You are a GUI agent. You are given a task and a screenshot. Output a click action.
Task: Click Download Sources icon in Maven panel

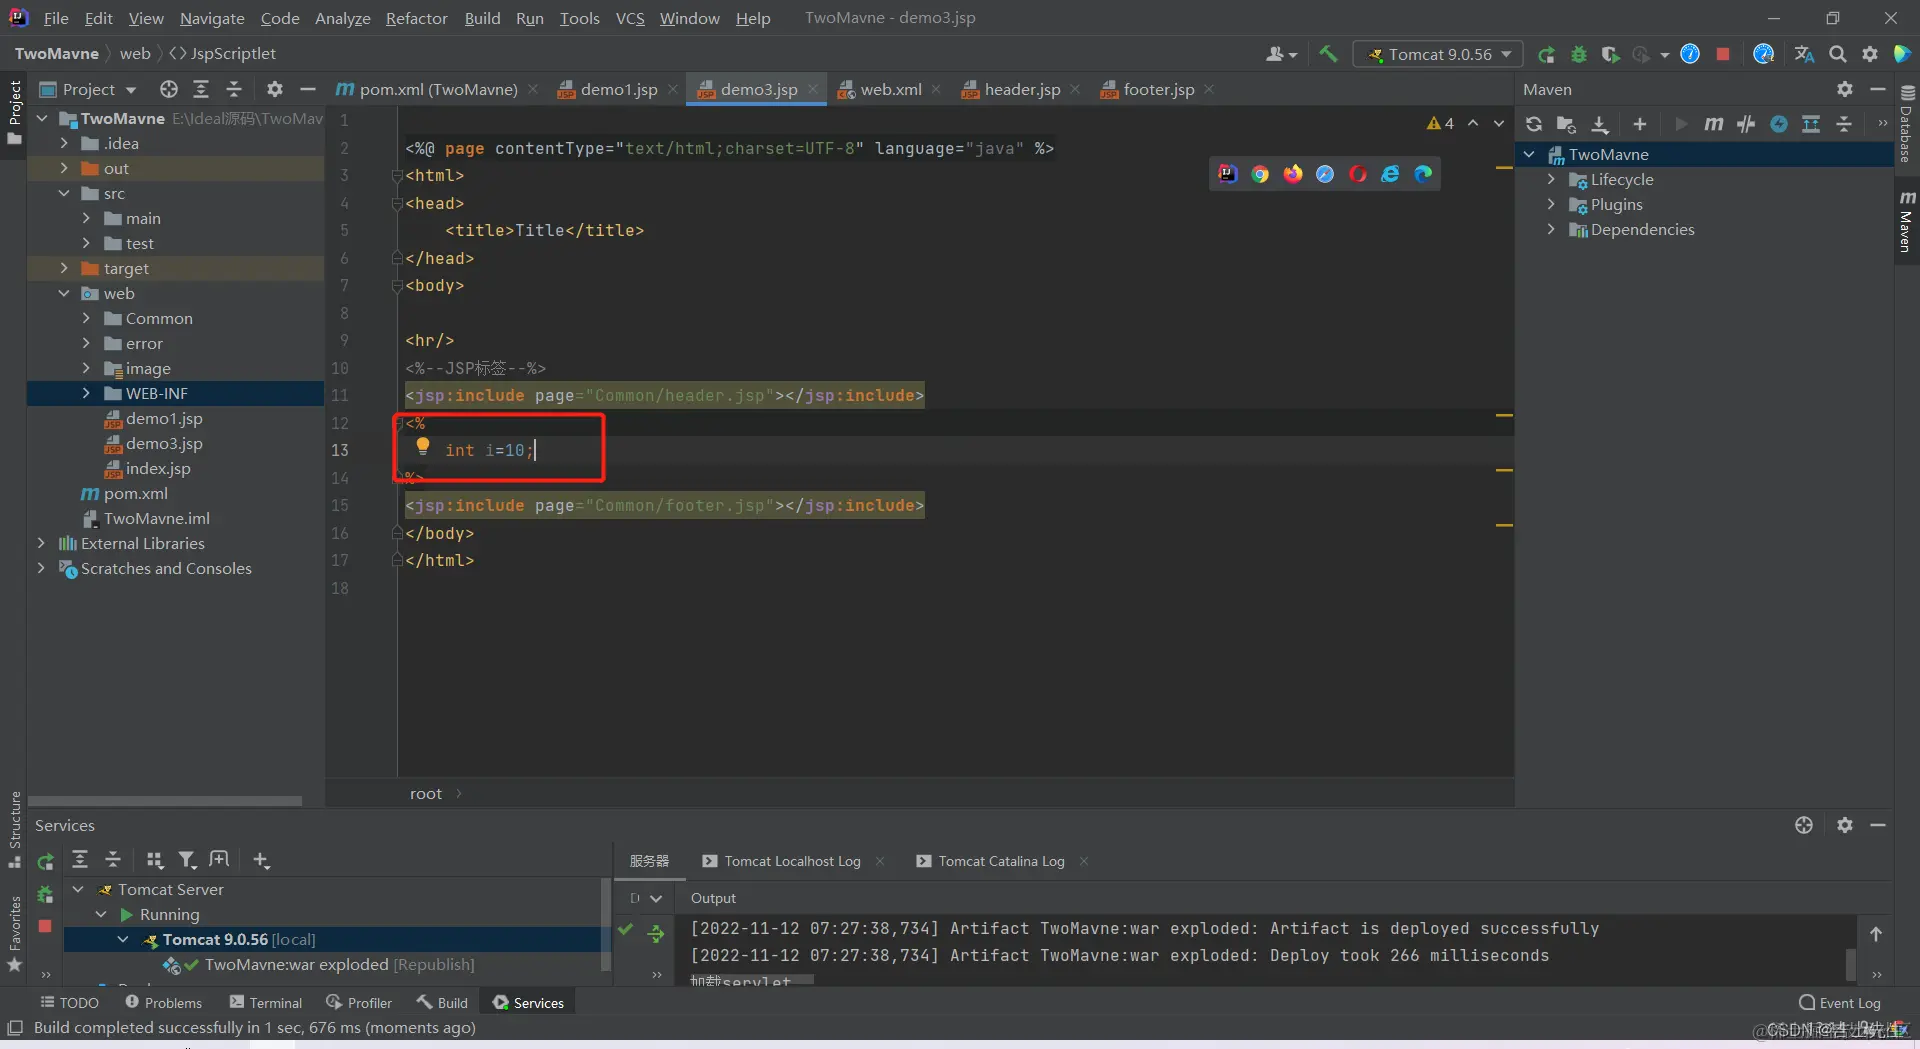click(x=1600, y=124)
